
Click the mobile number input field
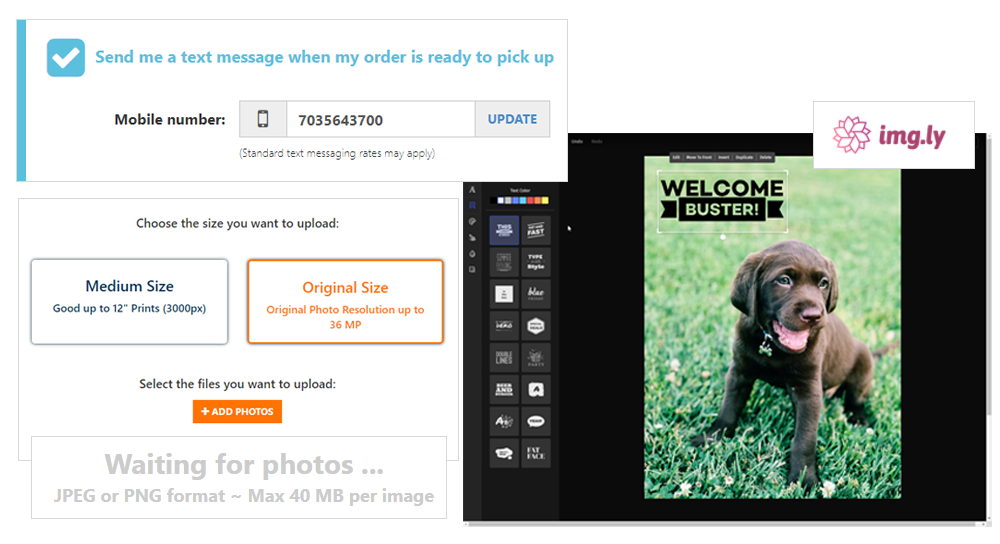coord(380,119)
